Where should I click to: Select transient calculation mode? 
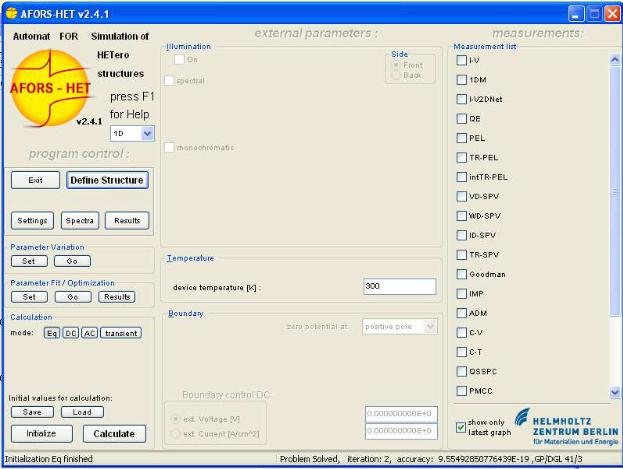(x=121, y=333)
